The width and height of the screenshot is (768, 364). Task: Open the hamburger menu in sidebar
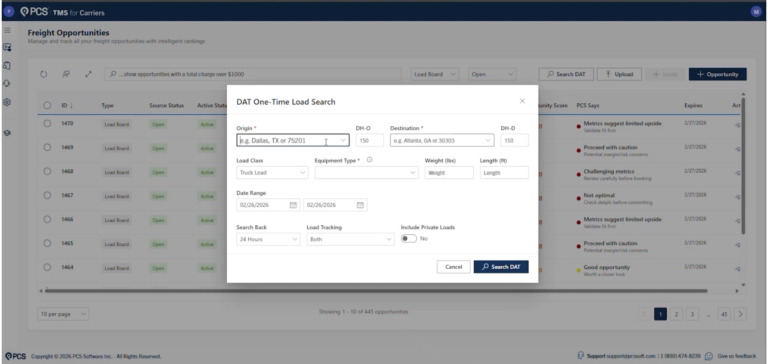pos(7,30)
